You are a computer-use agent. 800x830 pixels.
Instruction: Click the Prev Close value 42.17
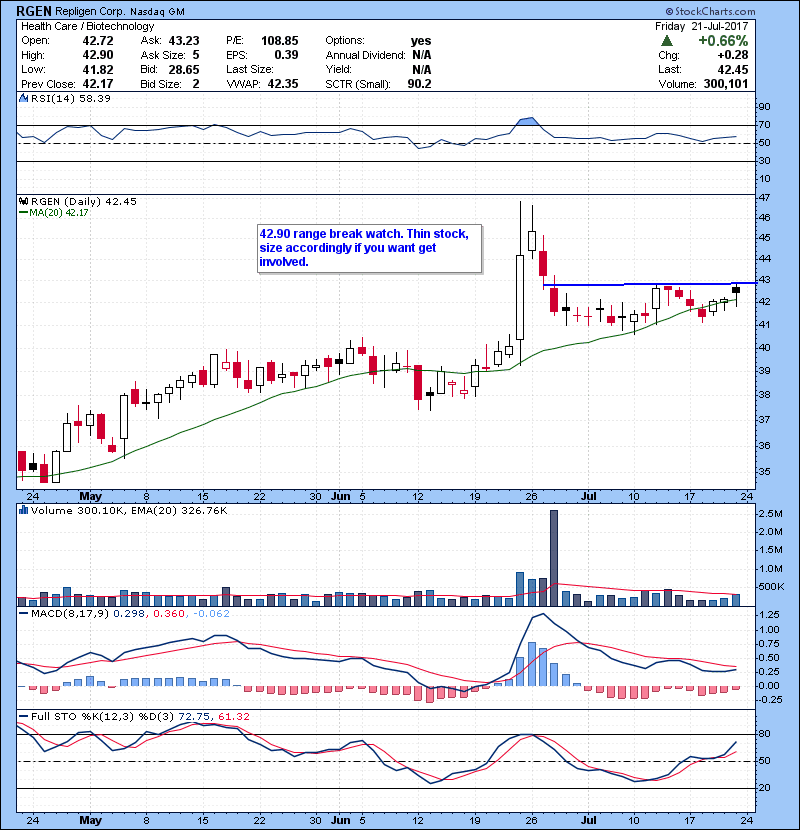[x=98, y=84]
